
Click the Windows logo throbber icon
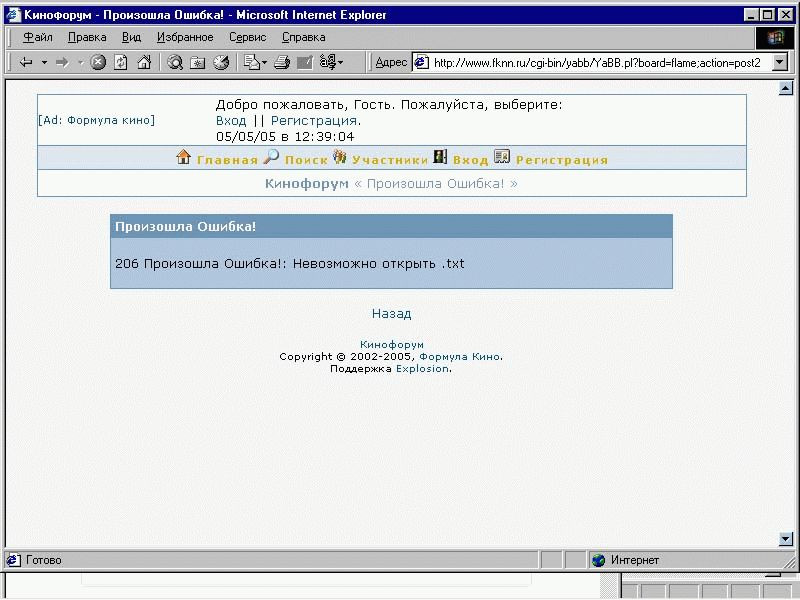[774, 38]
